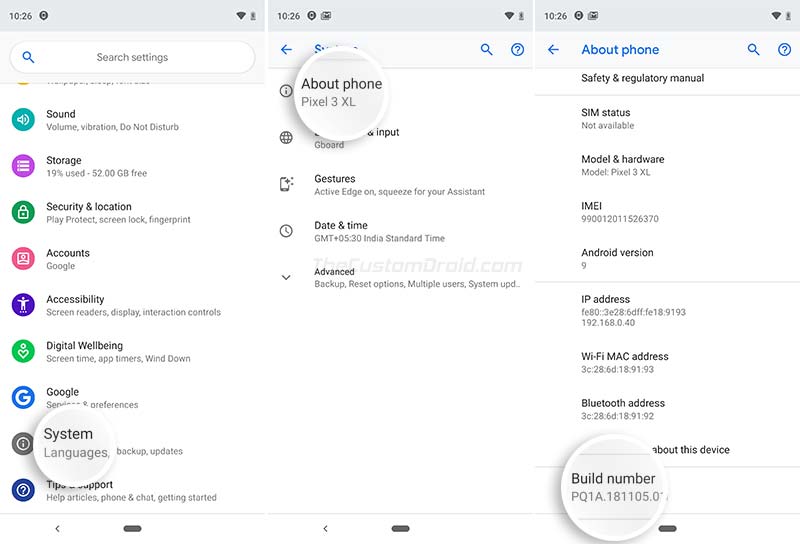Tap the purple Storage icon
This screenshot has width=800, height=544.
(x=23, y=166)
